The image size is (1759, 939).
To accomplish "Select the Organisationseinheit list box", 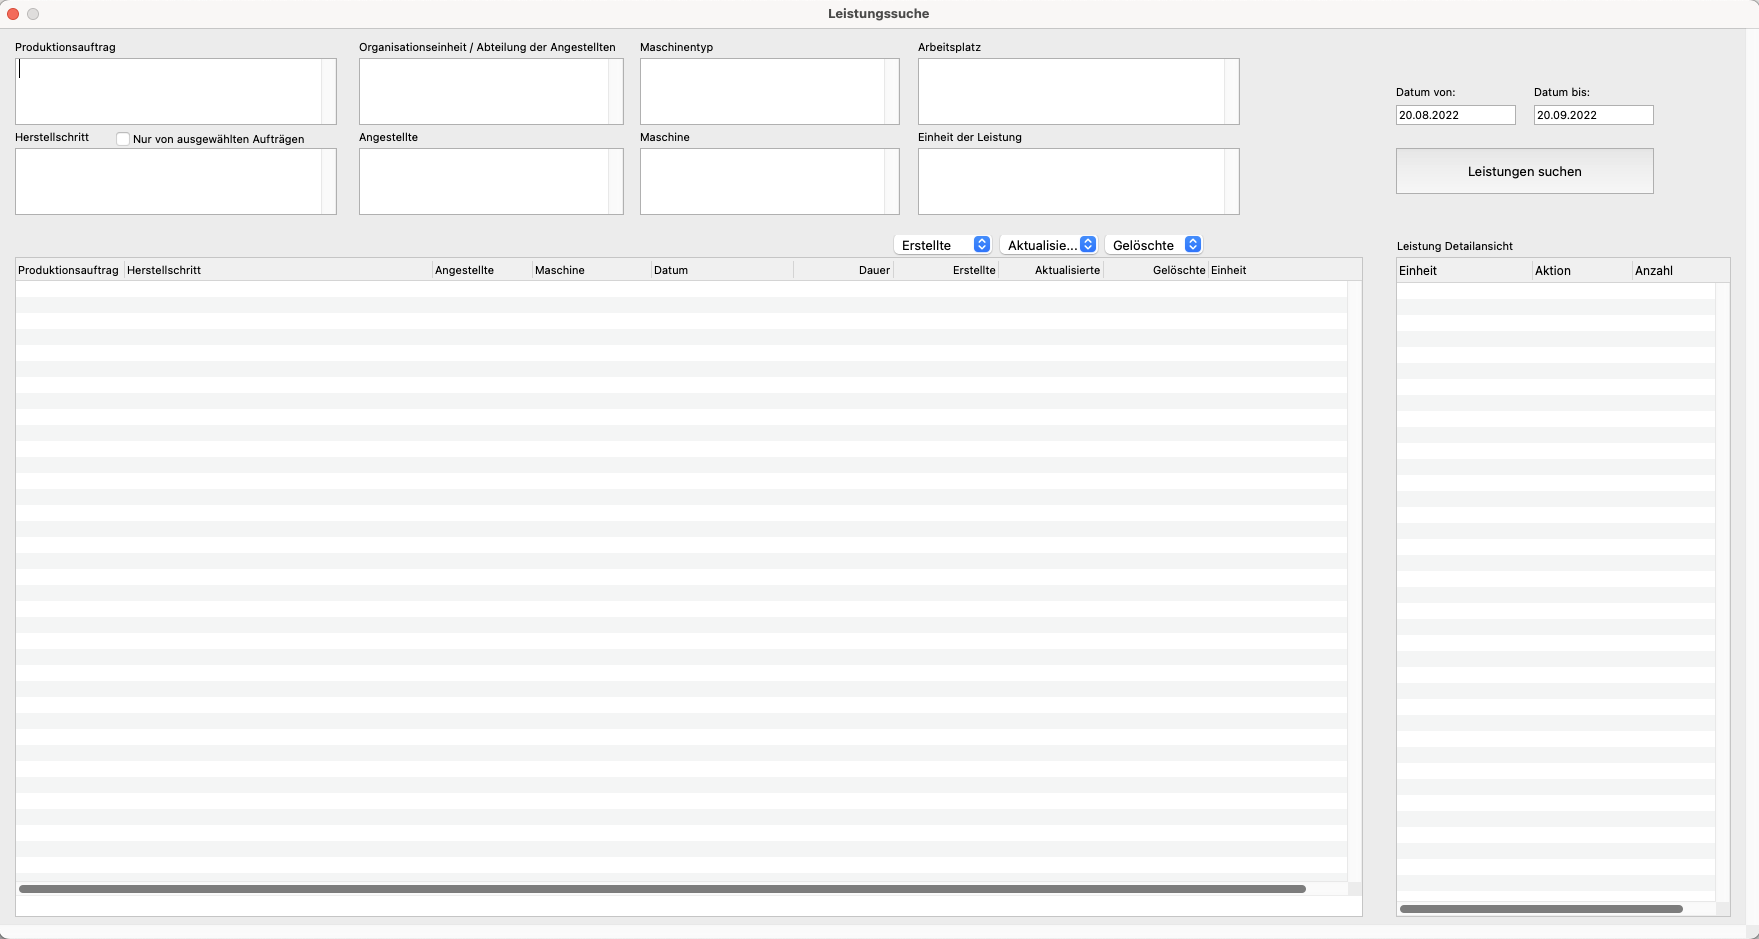I will pos(484,91).
